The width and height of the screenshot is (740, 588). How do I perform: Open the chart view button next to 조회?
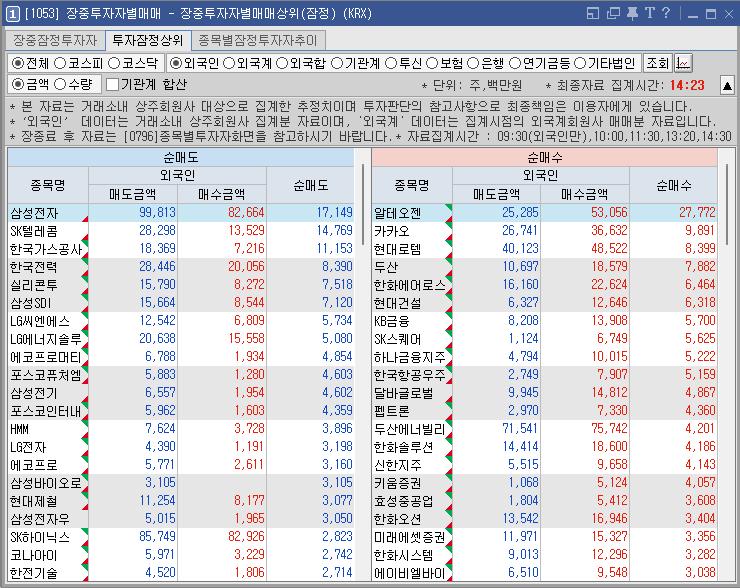683,63
